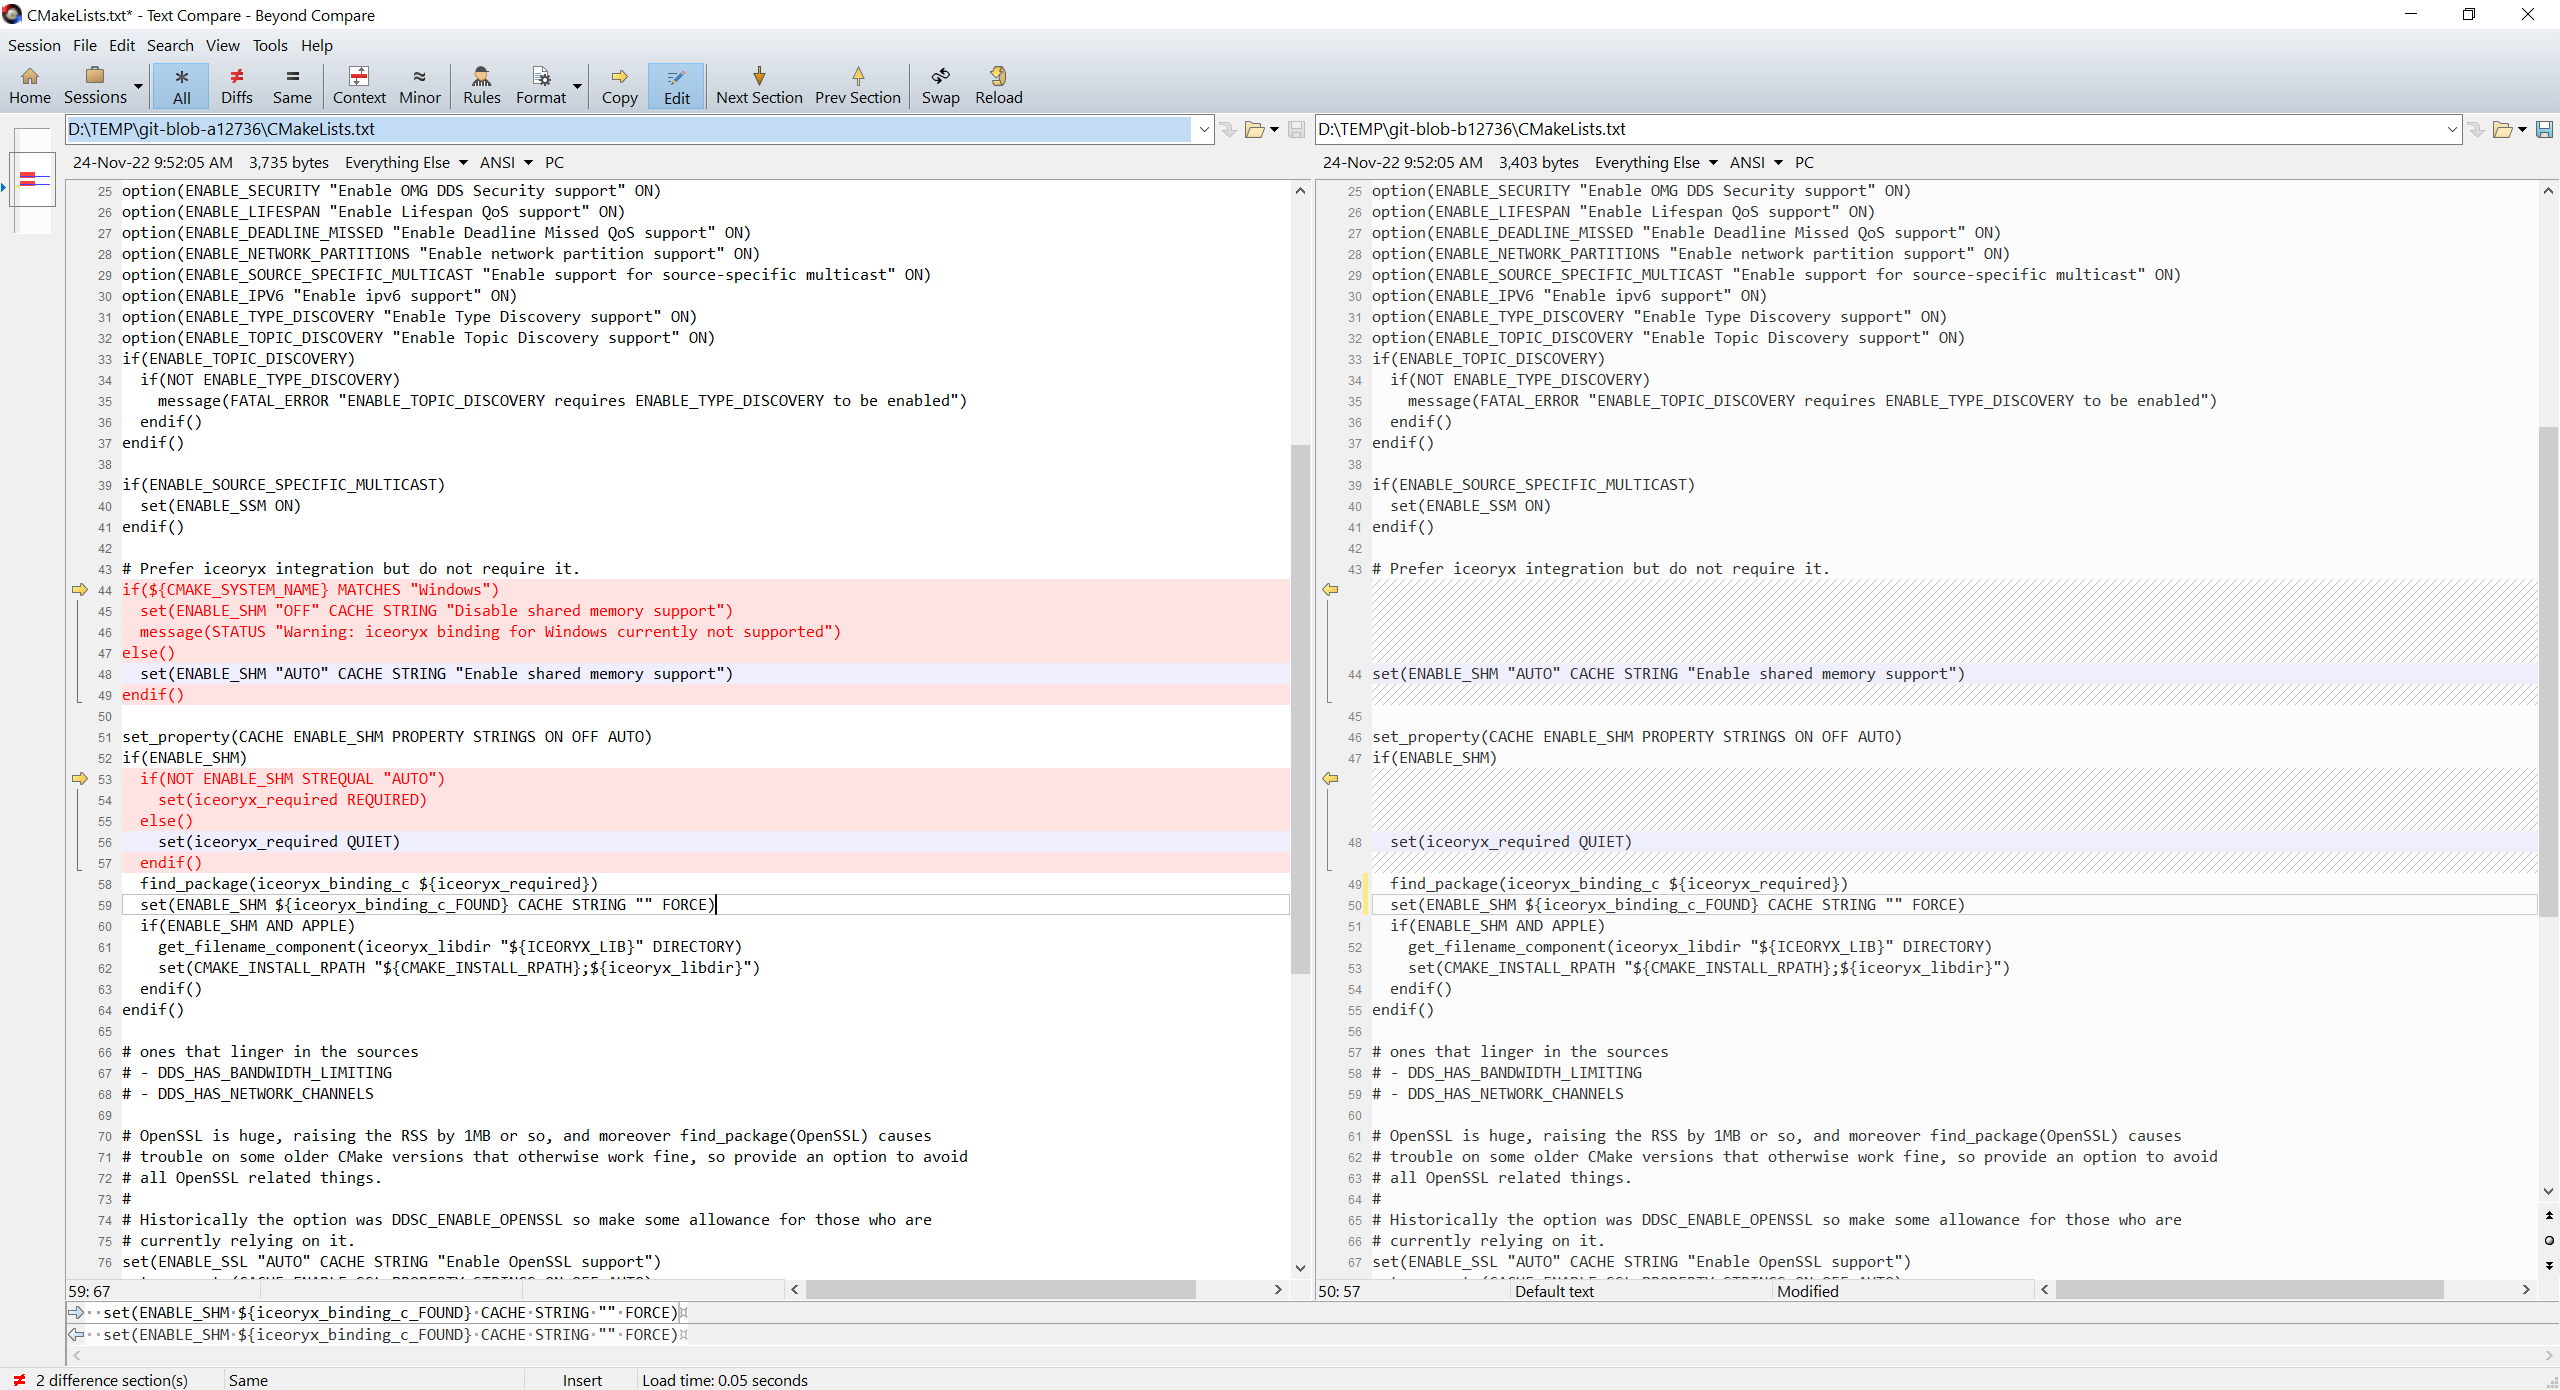The image size is (2560, 1390).
Task: Open the Everything Else filter dropdown
Action: tap(463, 162)
